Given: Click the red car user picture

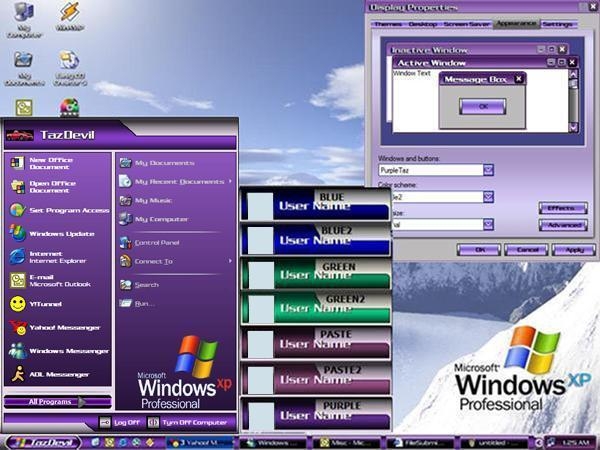Looking at the screenshot, I should point(20,135).
